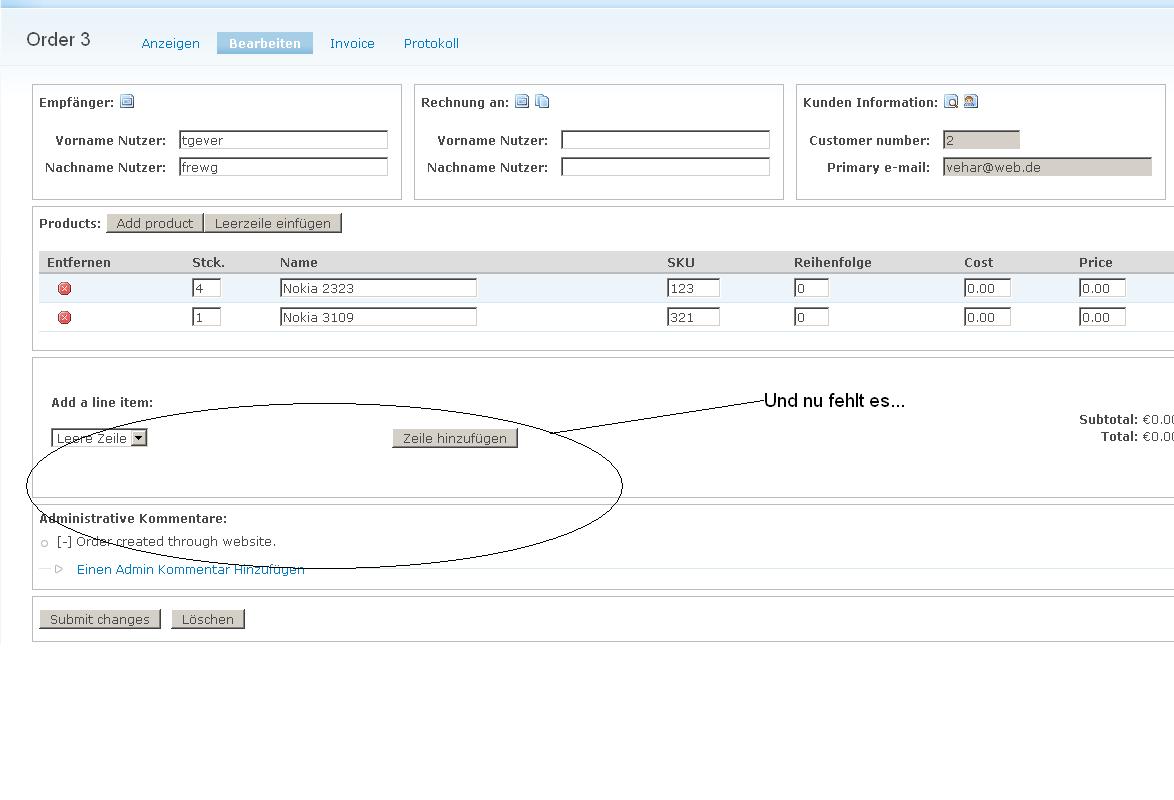This screenshot has height=800, width=1174.
Task: Click the address book icon next to Empfänger
Action: [x=127, y=101]
